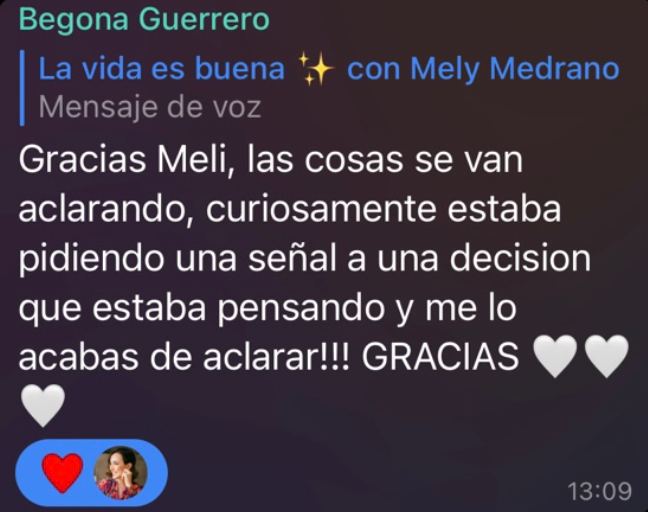Click the 13:09 message timestamp
Screen dimensions: 648x512
[x=600, y=491]
